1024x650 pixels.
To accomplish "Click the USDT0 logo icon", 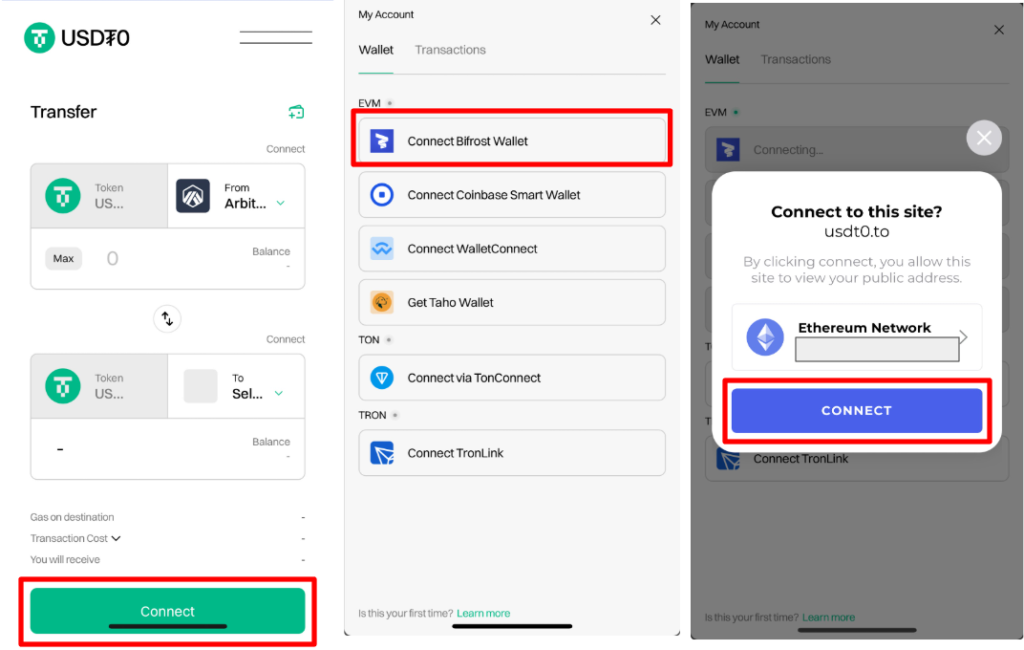I will click(x=39, y=38).
